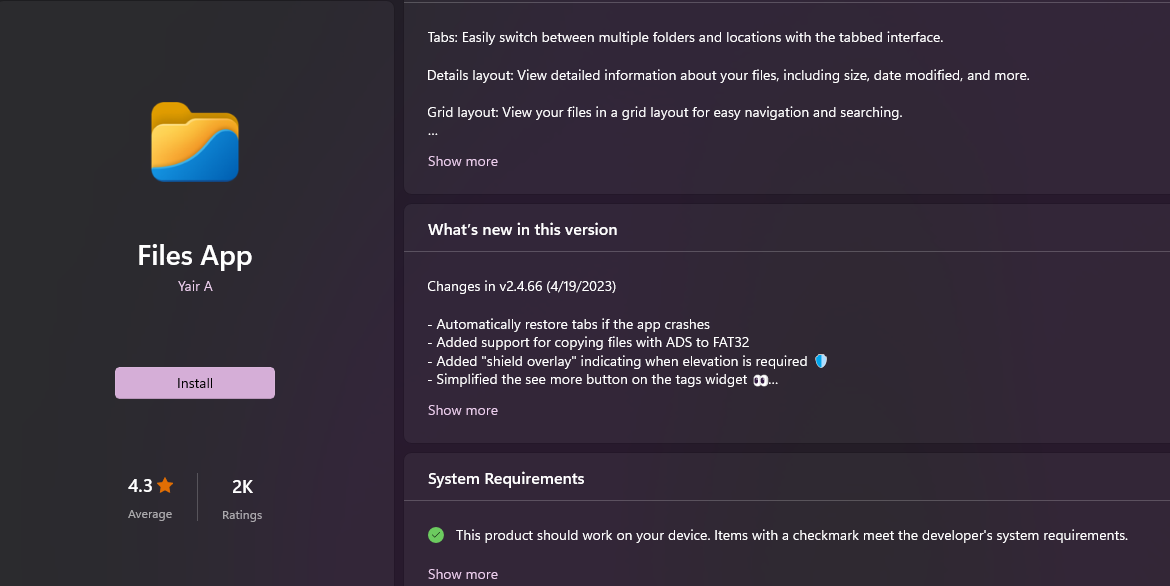Image resolution: width=1170 pixels, height=586 pixels.
Task: Select the System Requirements heading
Action: point(506,479)
